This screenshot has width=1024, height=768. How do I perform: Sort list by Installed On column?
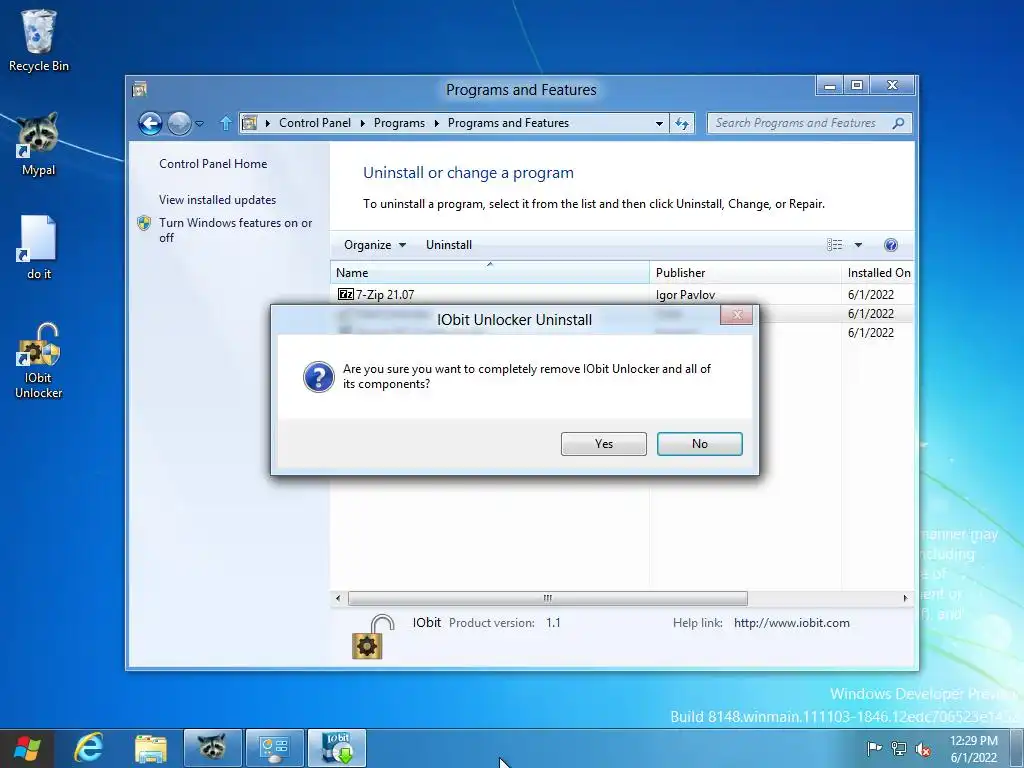(x=878, y=272)
